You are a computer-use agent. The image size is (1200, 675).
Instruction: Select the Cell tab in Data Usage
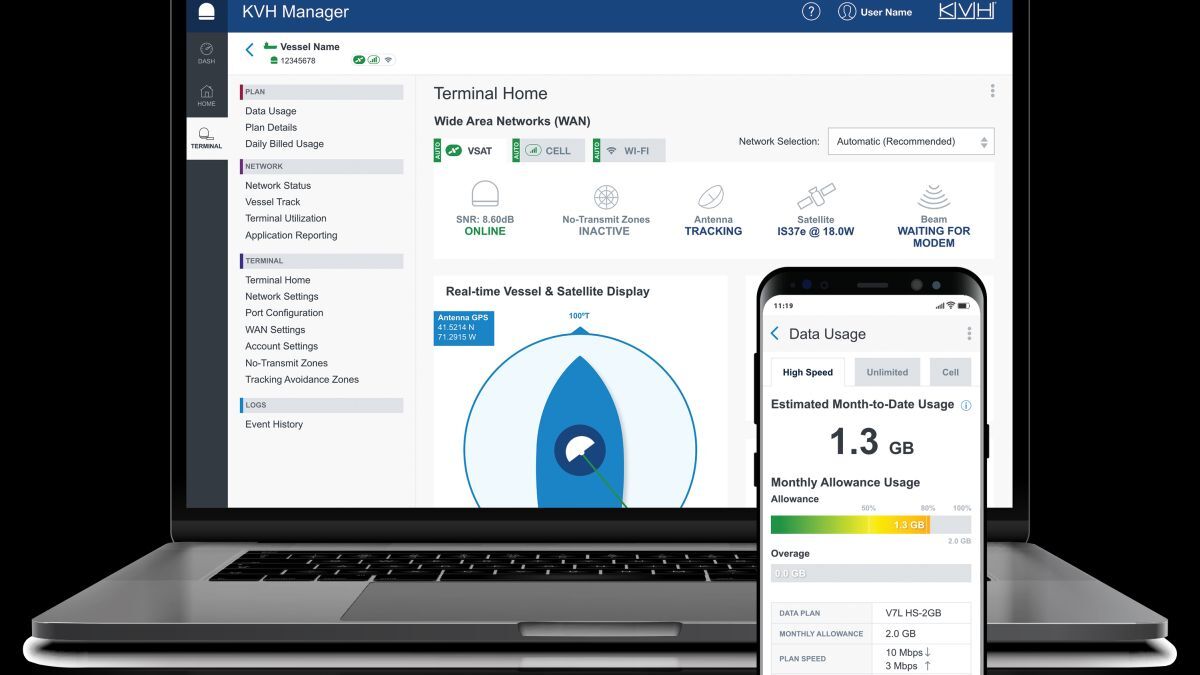(x=949, y=371)
